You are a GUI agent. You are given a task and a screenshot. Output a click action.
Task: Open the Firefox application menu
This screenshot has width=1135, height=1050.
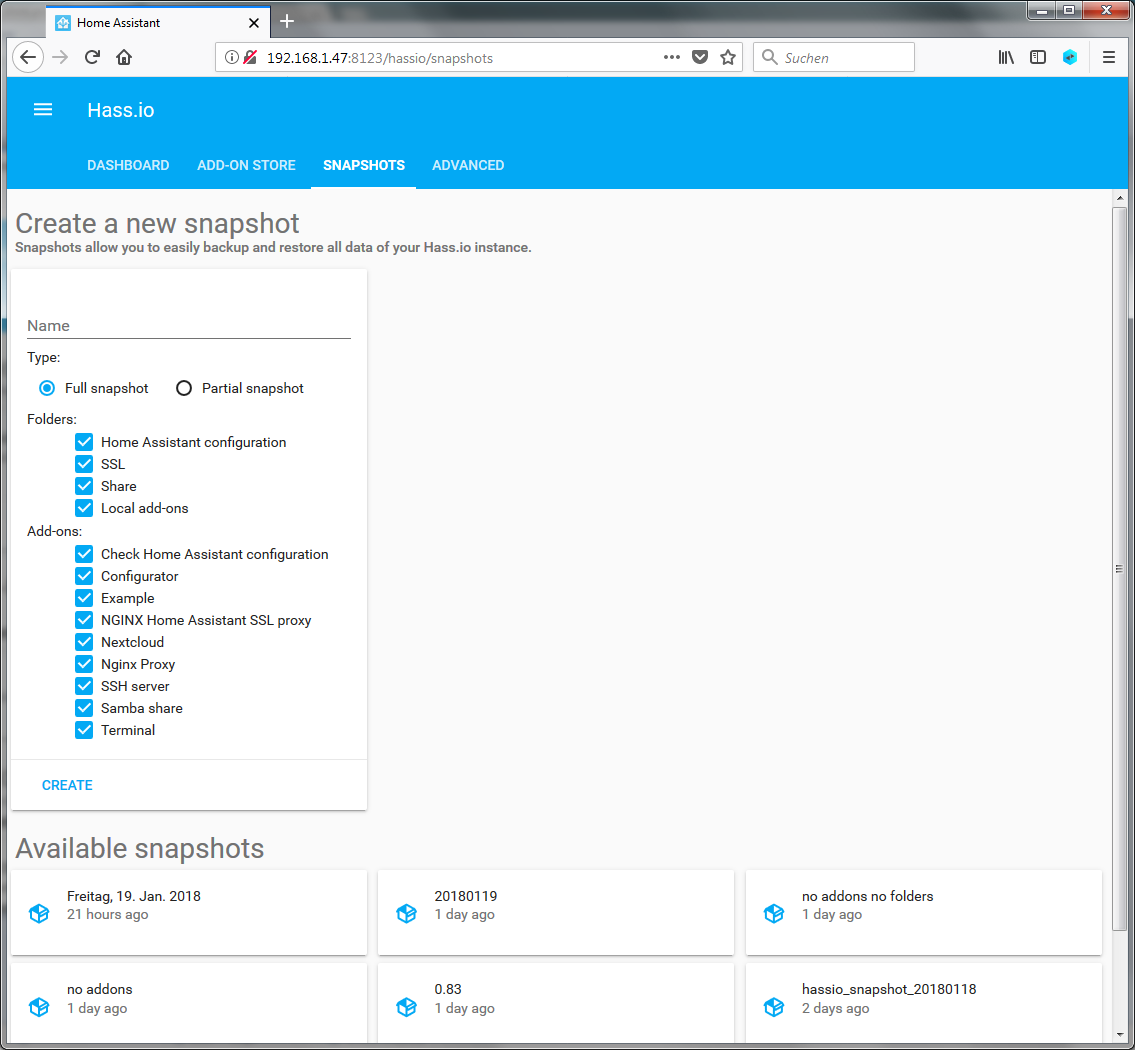[x=1108, y=57]
